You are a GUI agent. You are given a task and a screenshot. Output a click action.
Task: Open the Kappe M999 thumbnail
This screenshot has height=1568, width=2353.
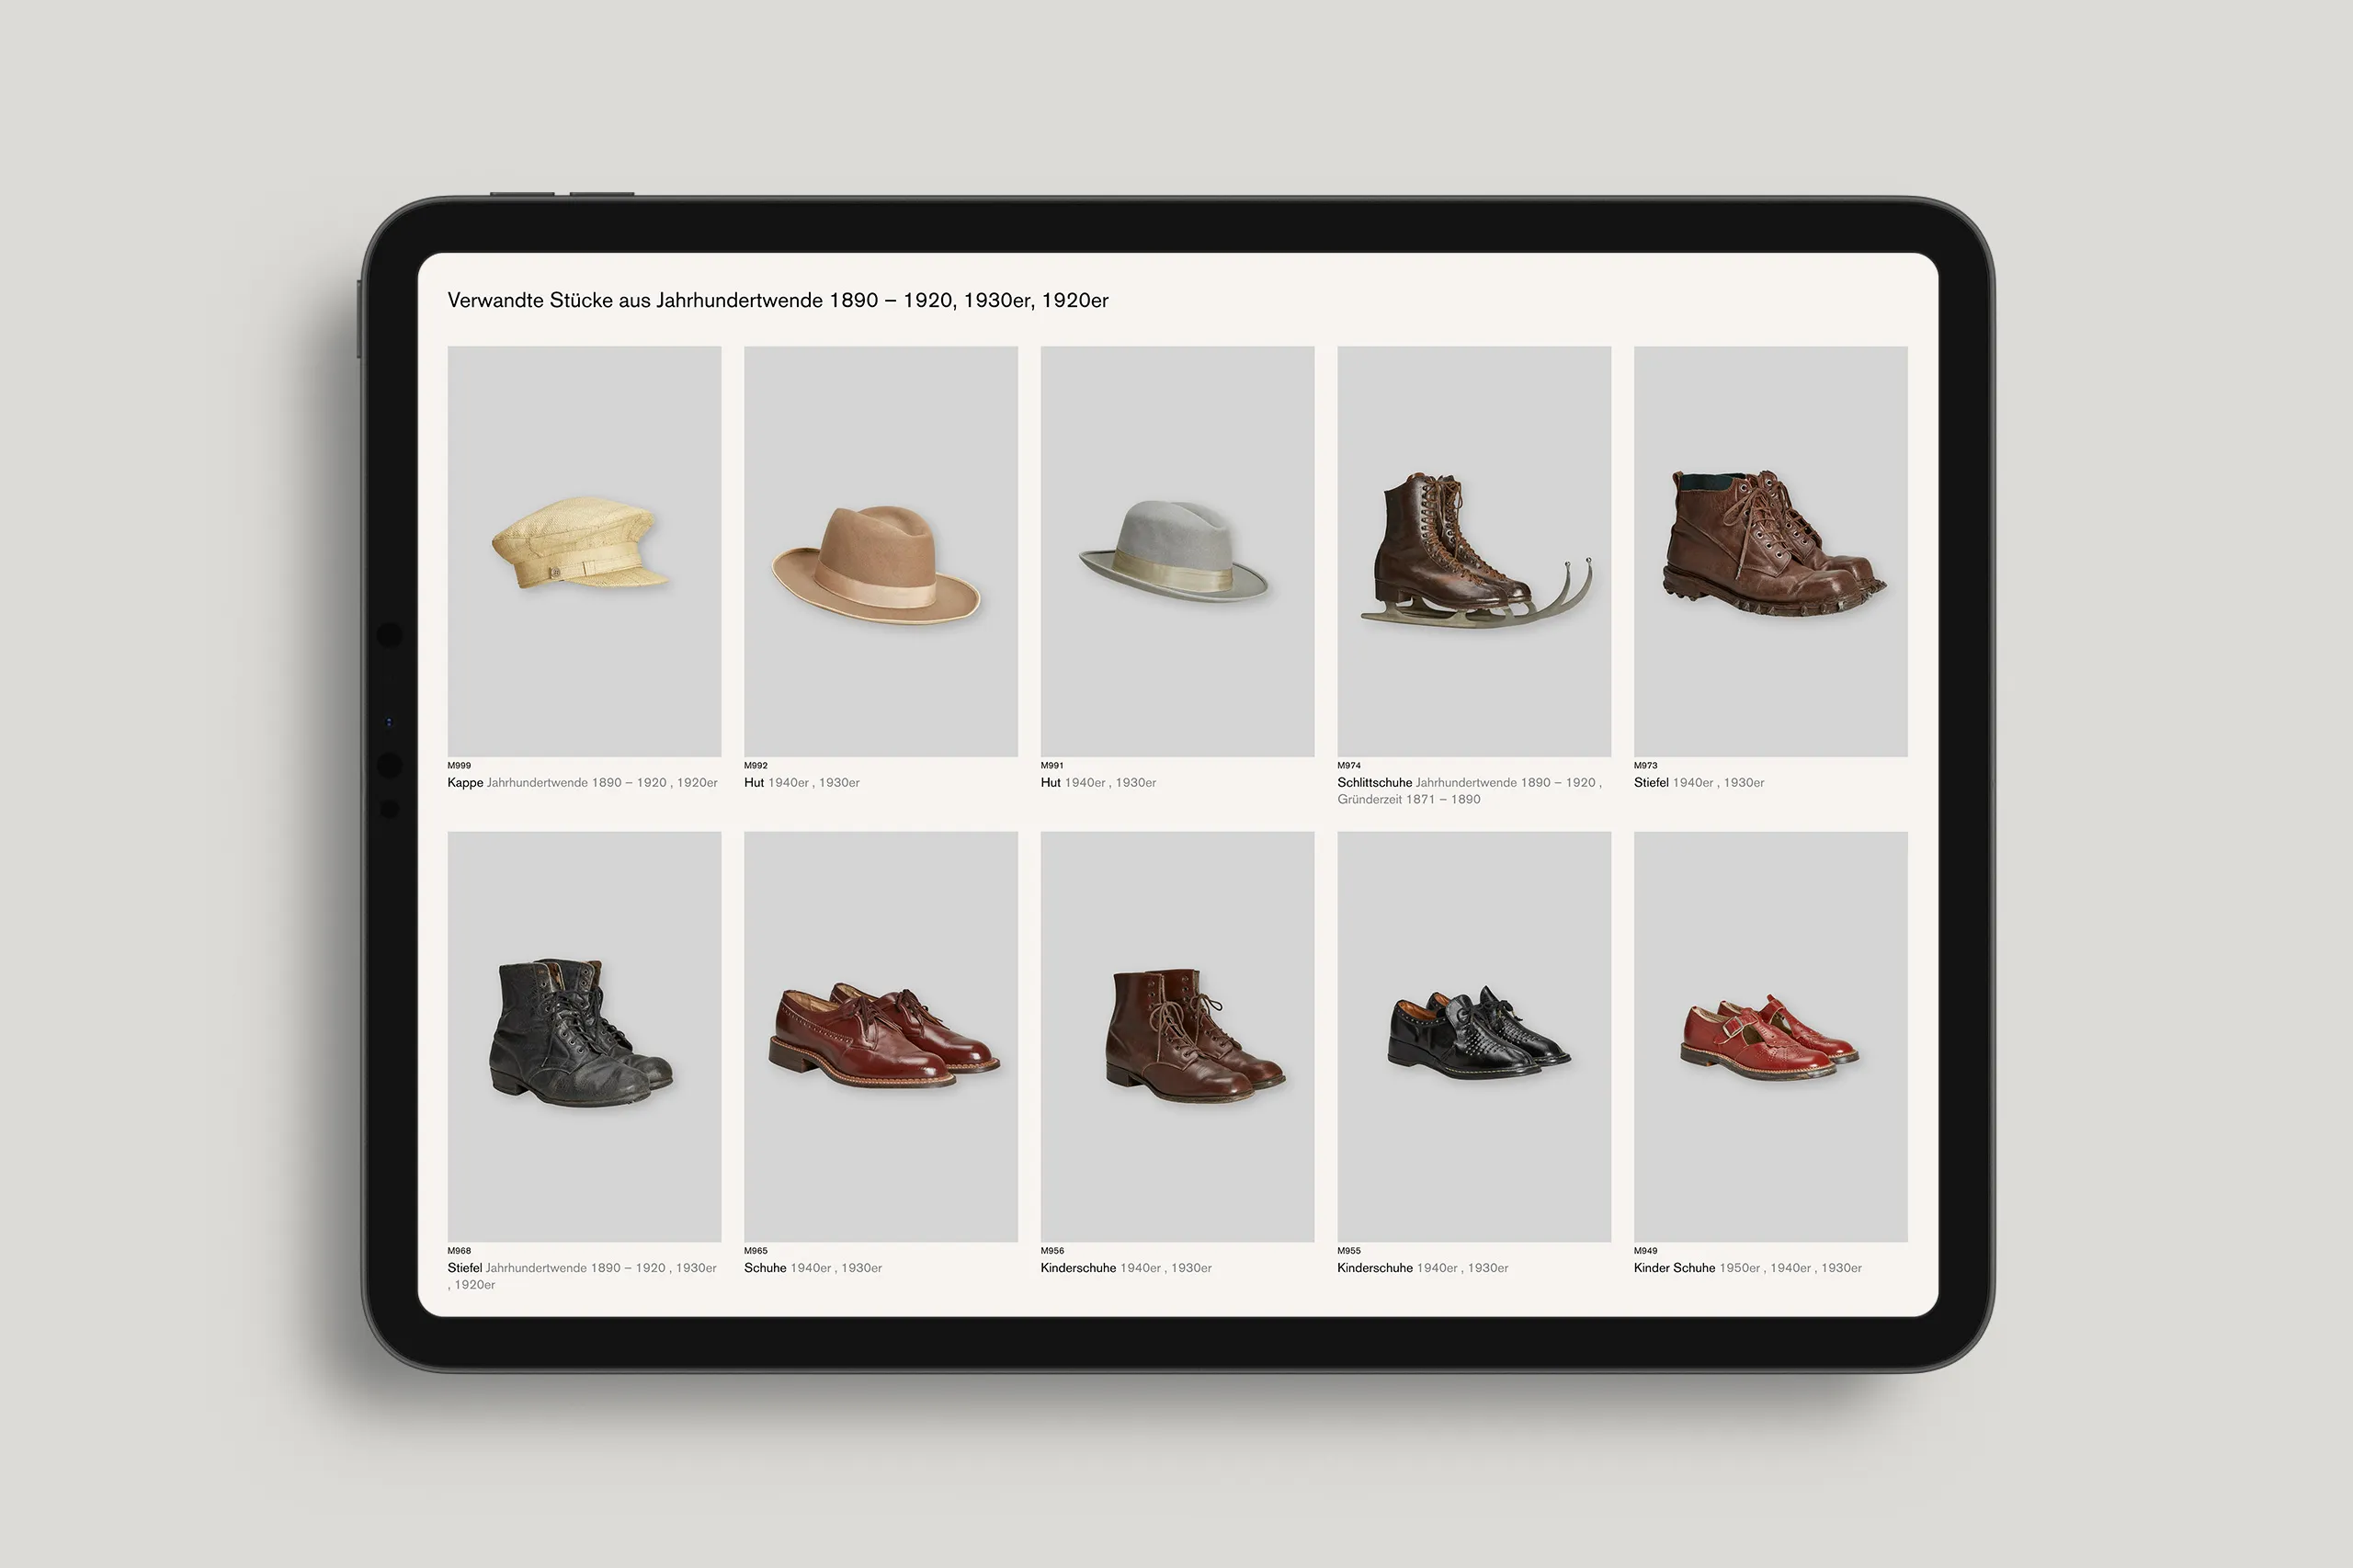585,550
